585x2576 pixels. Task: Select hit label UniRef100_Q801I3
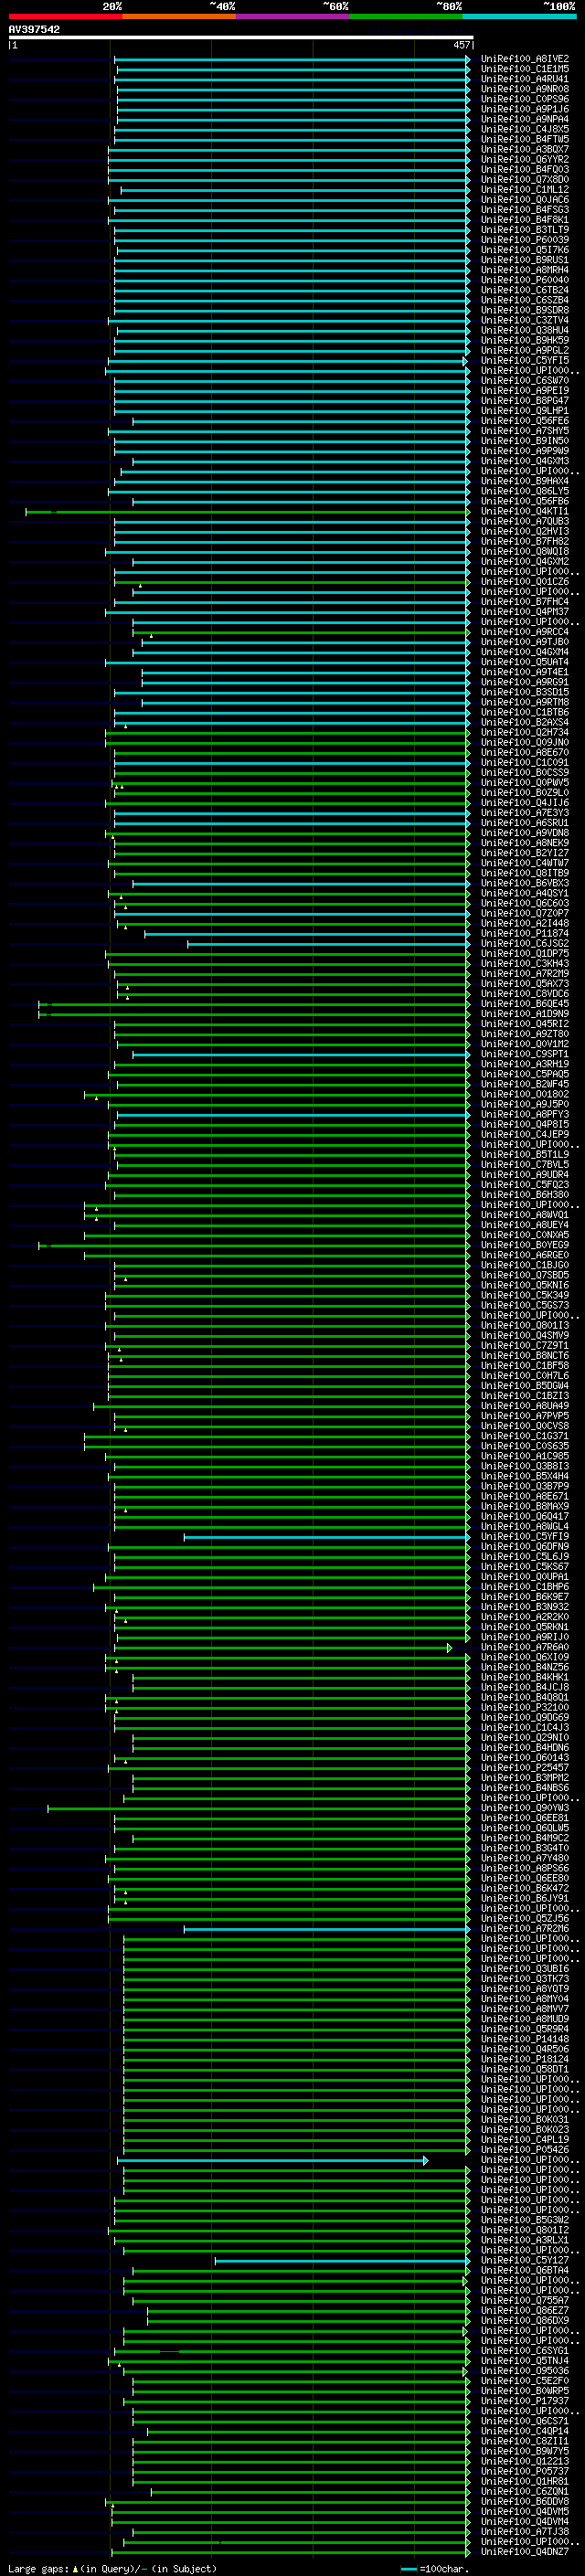(525, 1325)
